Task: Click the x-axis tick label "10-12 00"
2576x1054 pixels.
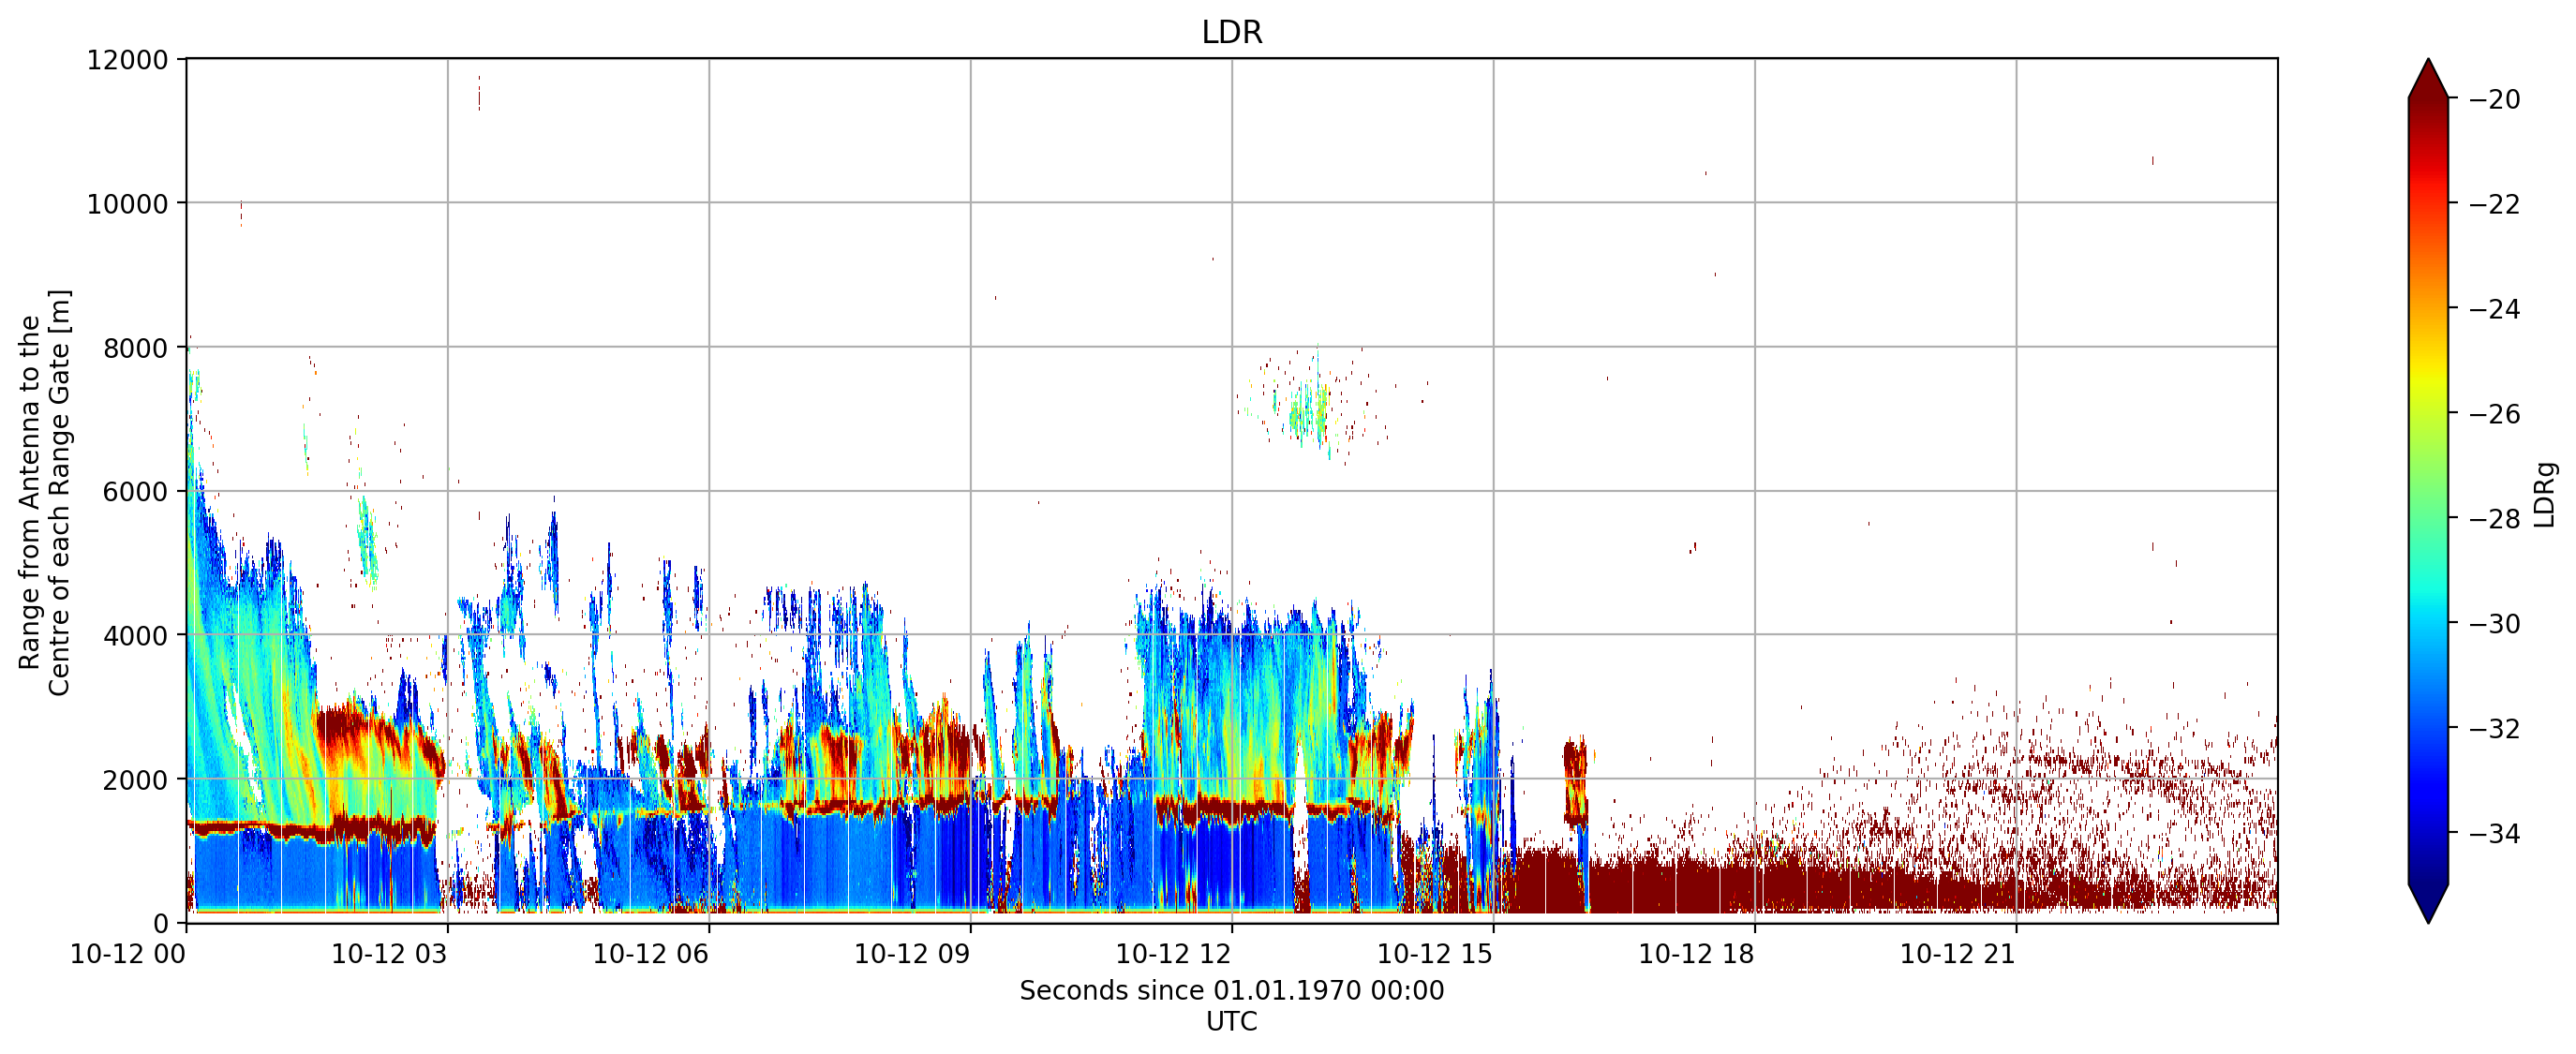Action: coord(128,954)
